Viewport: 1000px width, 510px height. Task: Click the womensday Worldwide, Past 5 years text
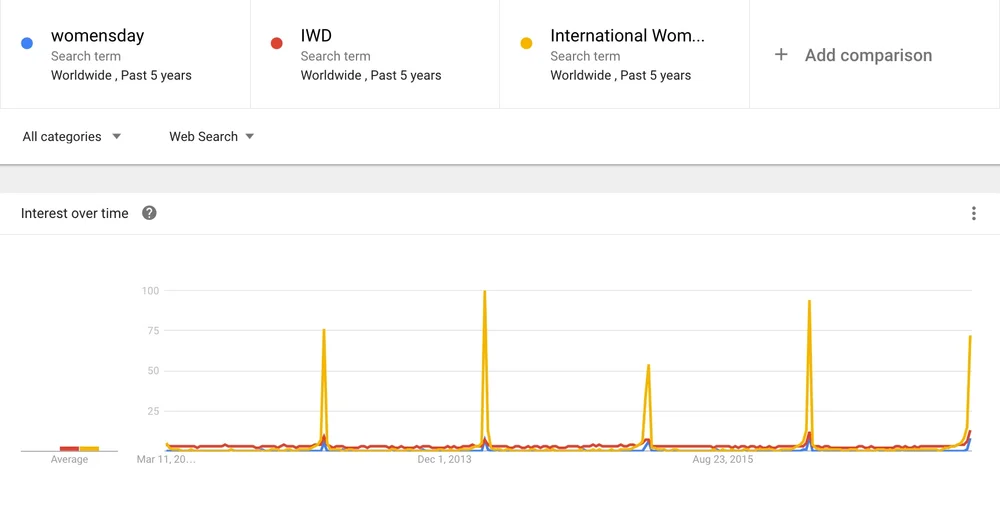point(121,75)
